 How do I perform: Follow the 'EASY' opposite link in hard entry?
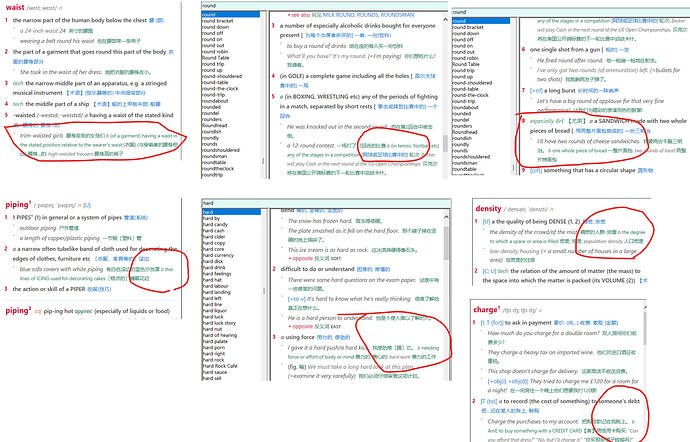click(x=336, y=327)
